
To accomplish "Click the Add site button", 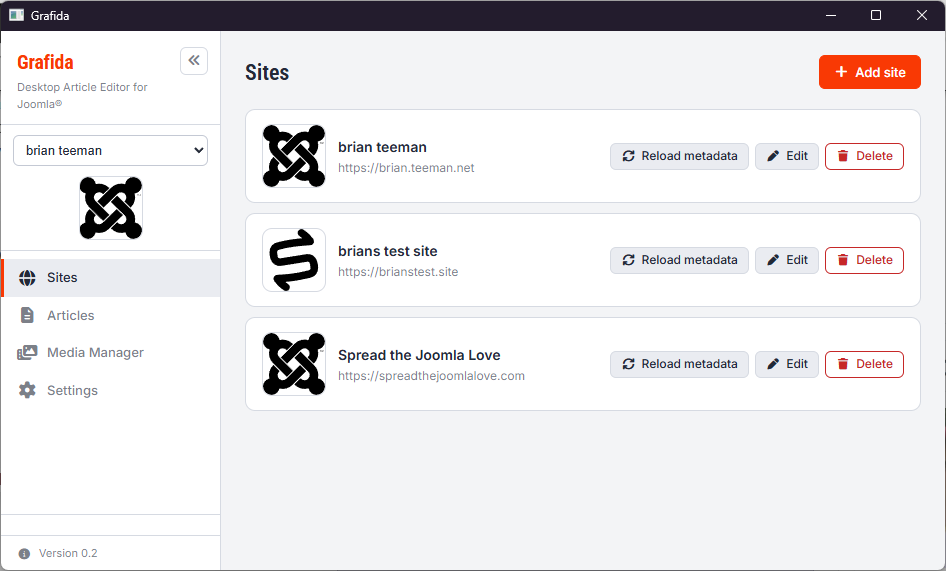I will [869, 72].
